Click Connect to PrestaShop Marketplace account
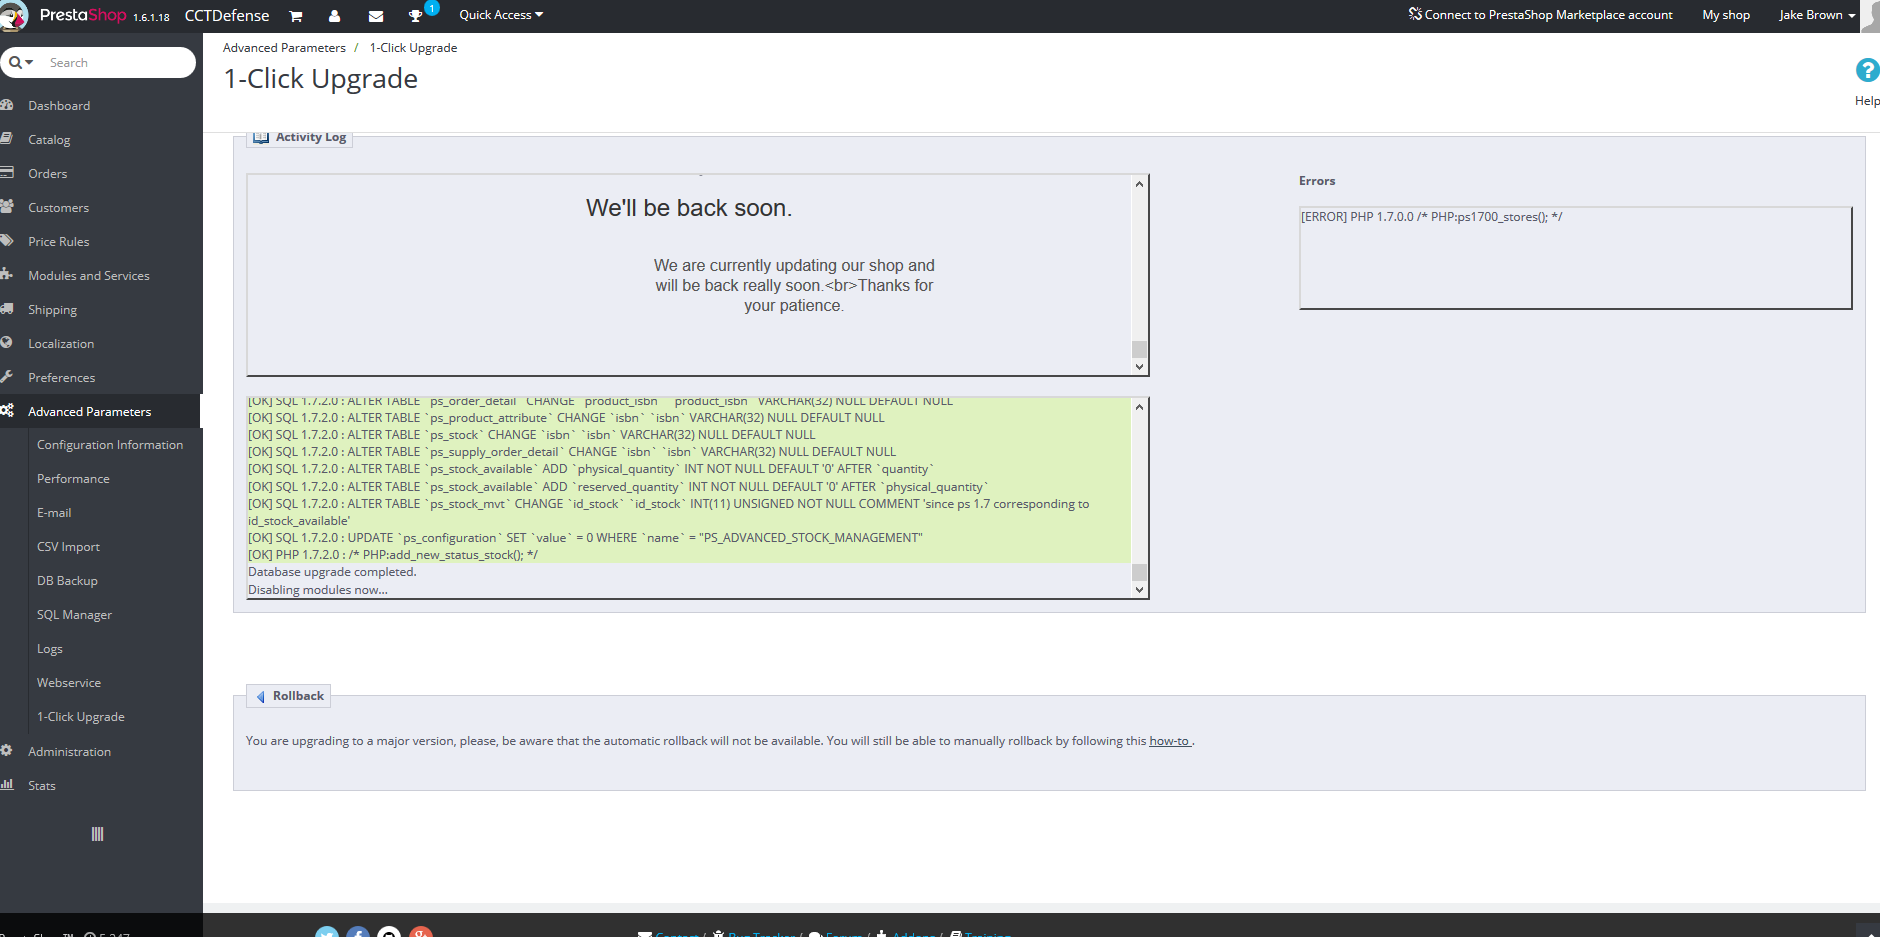 (1541, 15)
